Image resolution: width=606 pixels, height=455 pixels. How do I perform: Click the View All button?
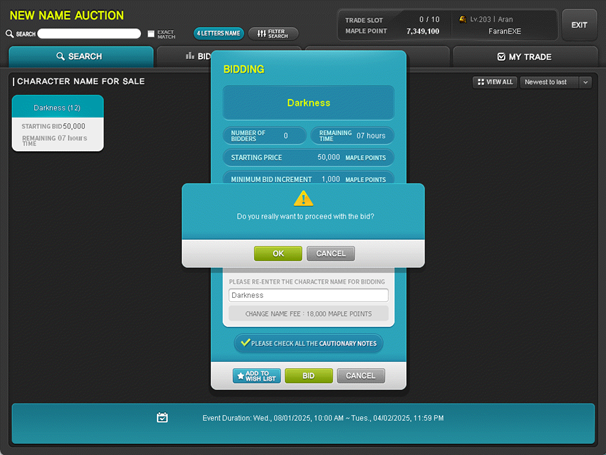(x=495, y=82)
